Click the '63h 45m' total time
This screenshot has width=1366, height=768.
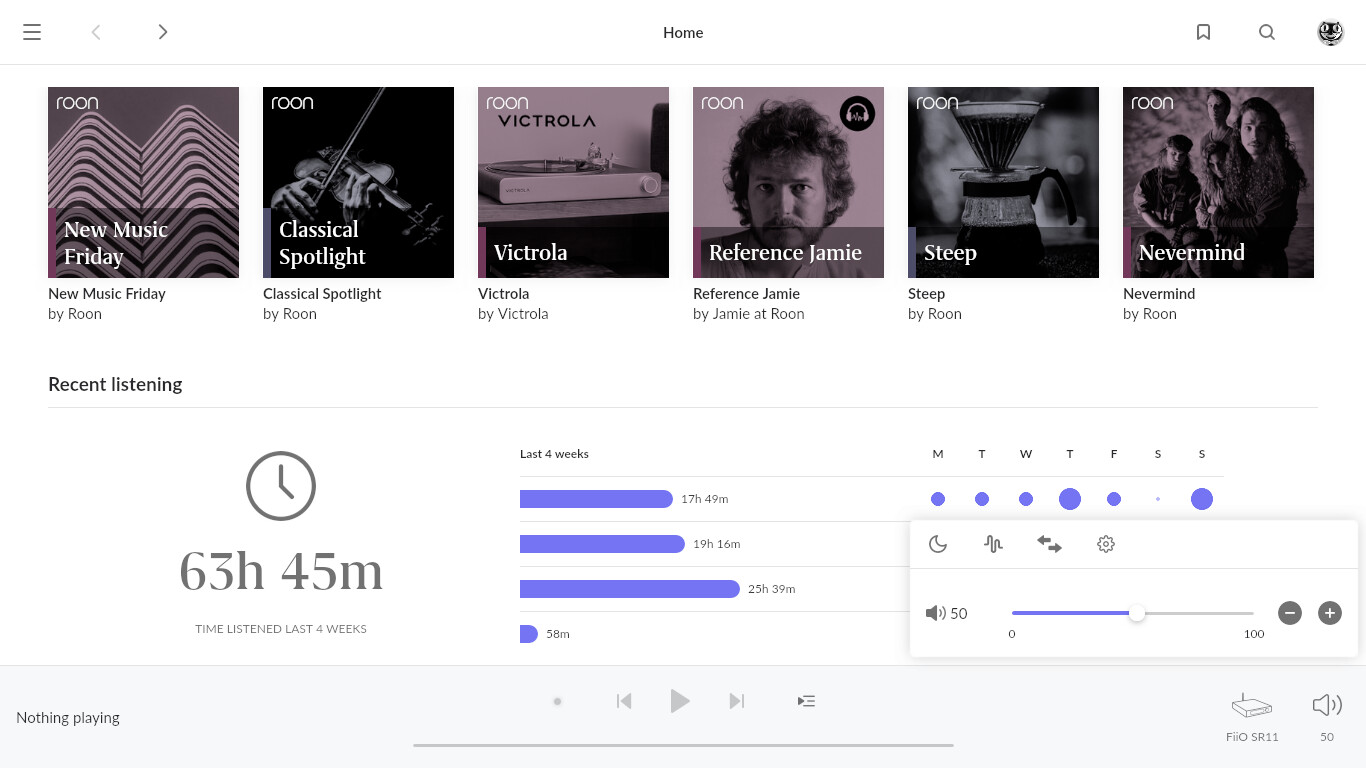point(281,571)
